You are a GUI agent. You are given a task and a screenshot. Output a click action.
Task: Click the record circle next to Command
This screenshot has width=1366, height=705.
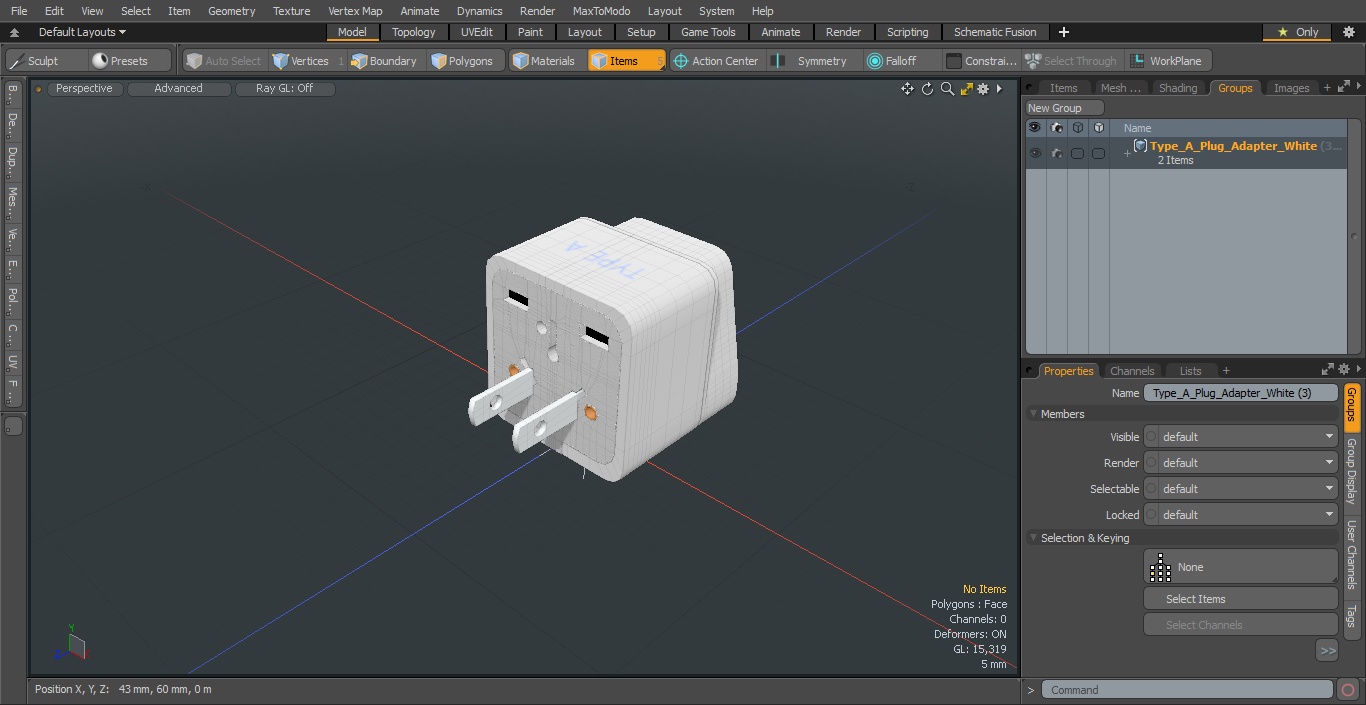click(1347, 690)
